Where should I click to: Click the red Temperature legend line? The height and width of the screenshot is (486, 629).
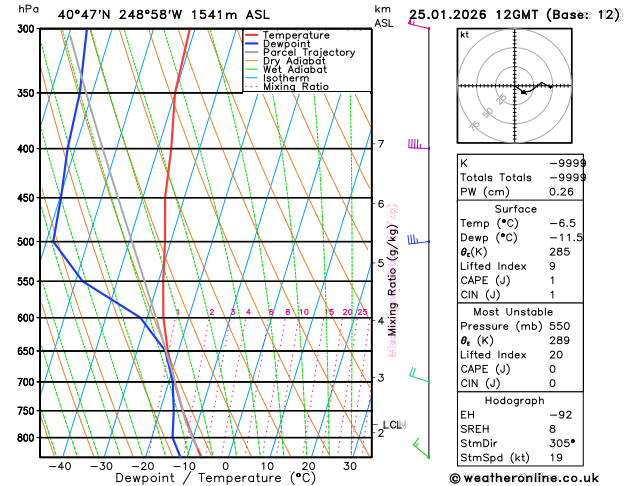(x=252, y=35)
